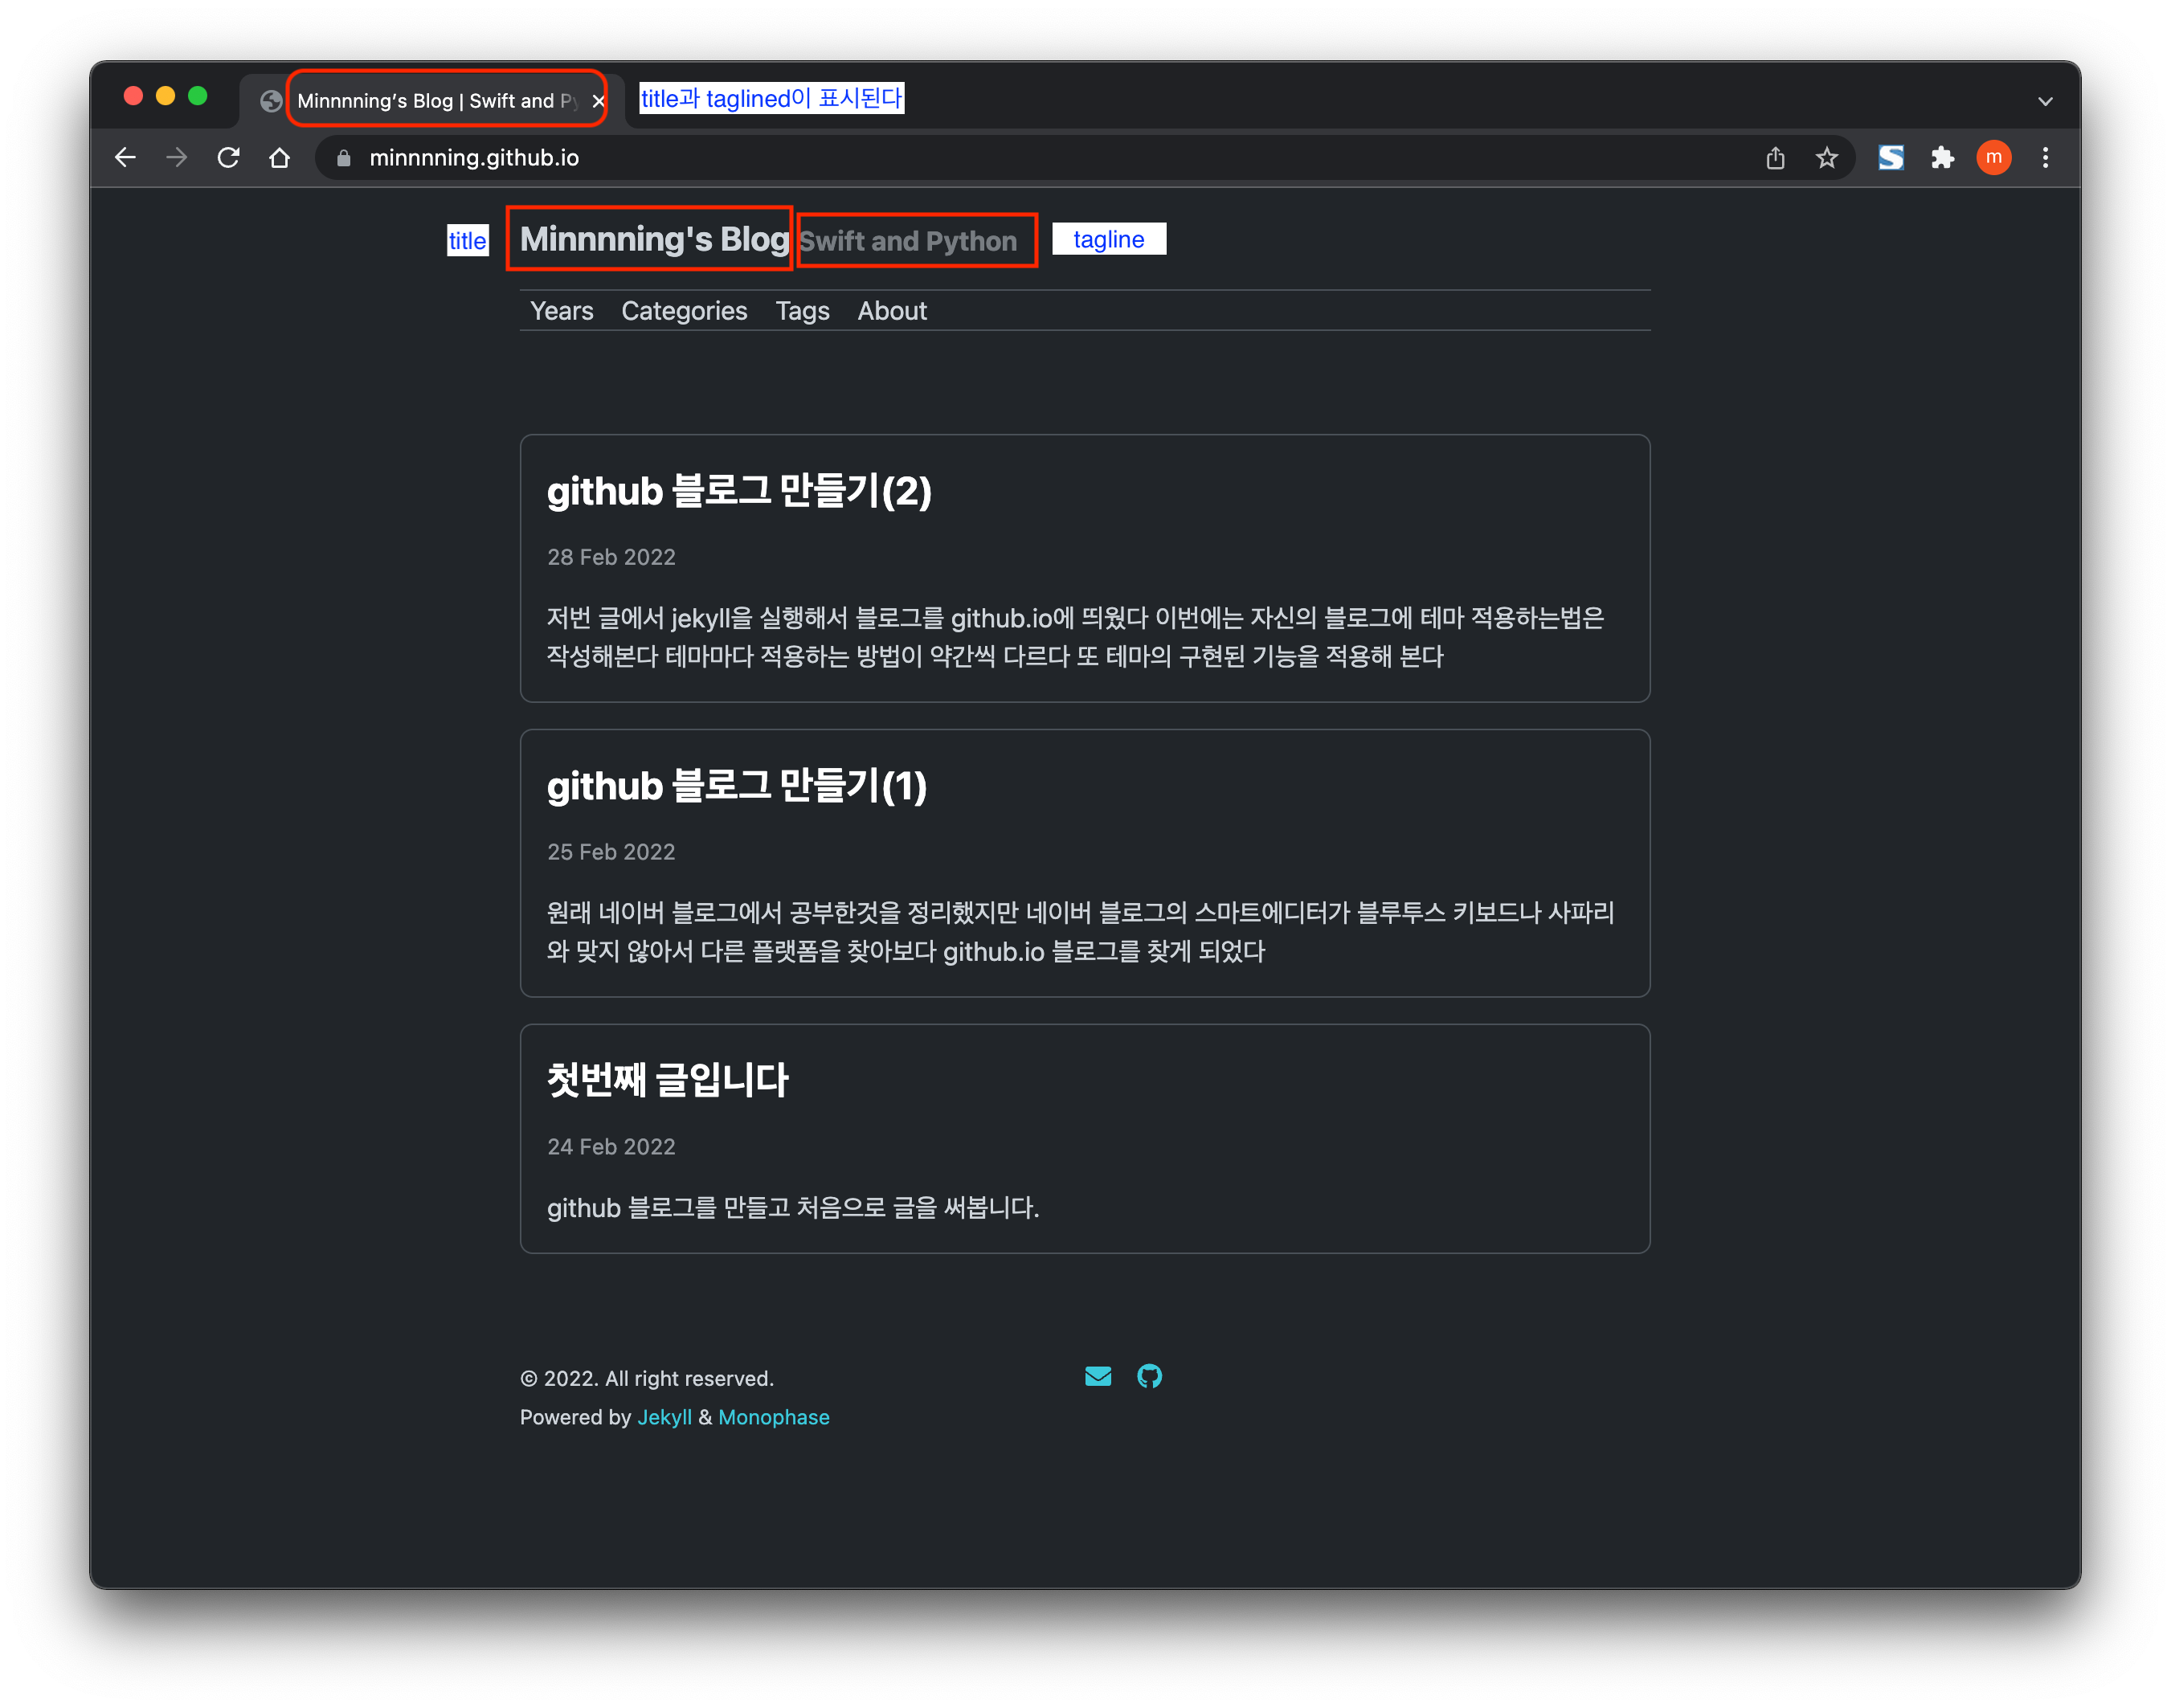Screen dimensions: 2171x1708
Task: Close the Minnnning's Blog tab
Action: [598, 101]
